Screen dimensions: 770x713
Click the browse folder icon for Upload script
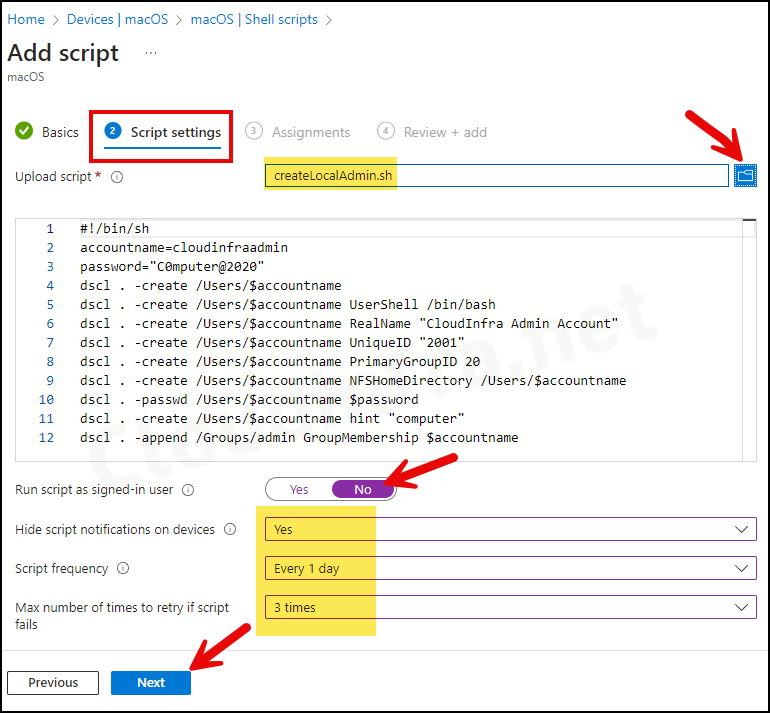point(745,176)
